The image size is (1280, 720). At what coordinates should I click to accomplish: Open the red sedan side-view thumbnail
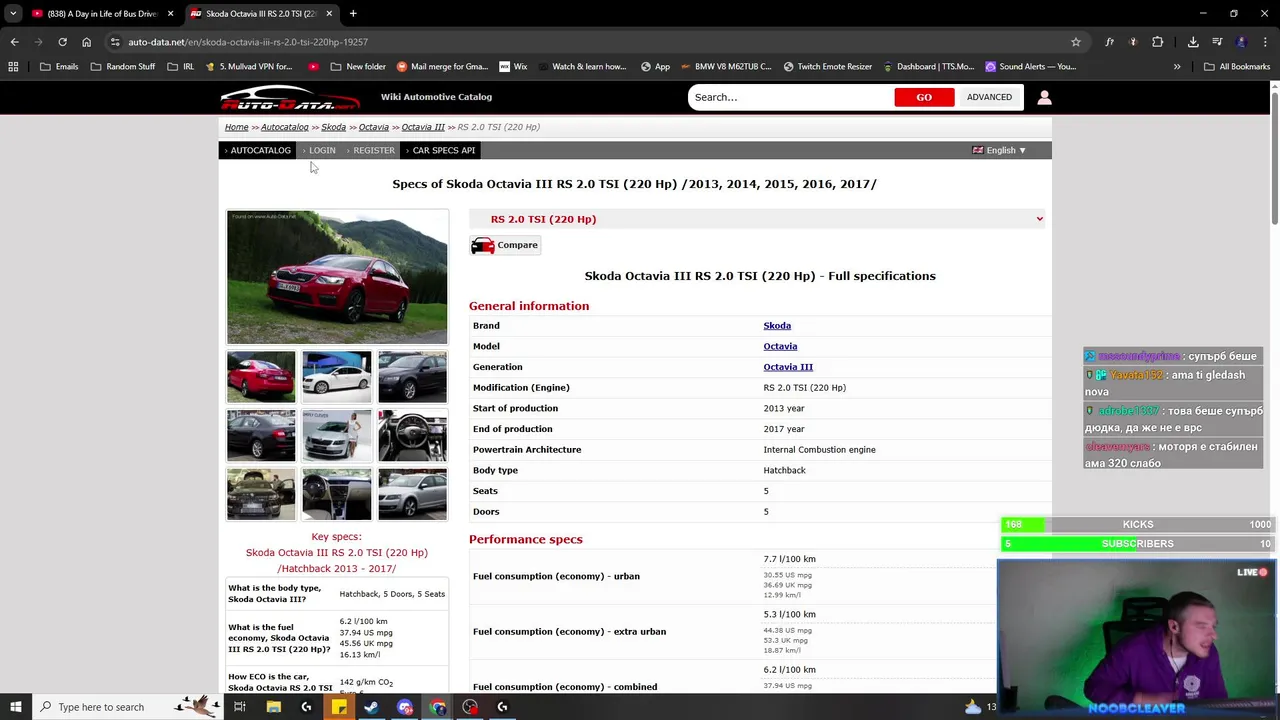(x=261, y=376)
